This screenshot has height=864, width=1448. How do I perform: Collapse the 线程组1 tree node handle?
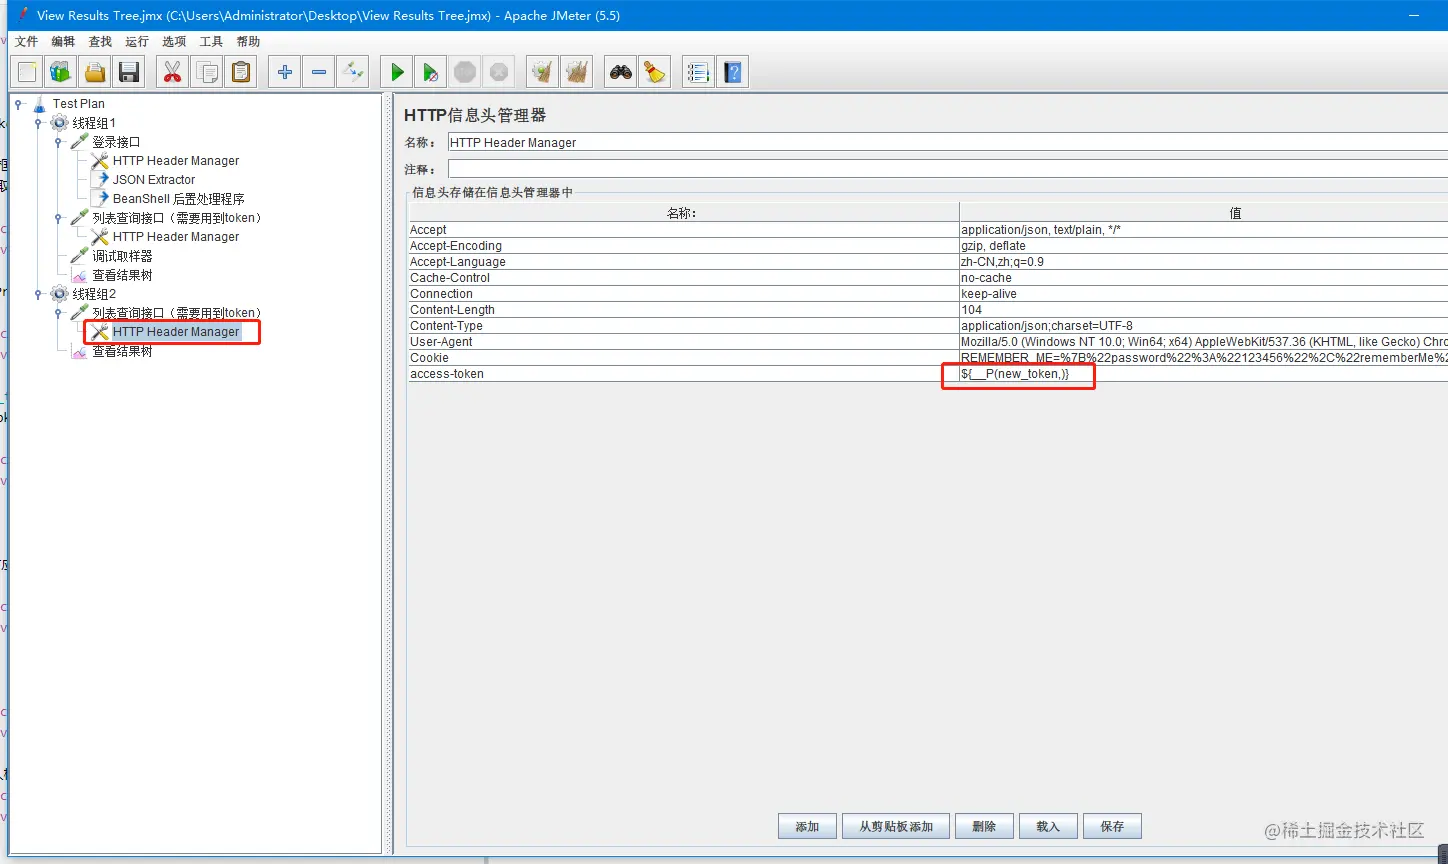[39, 123]
